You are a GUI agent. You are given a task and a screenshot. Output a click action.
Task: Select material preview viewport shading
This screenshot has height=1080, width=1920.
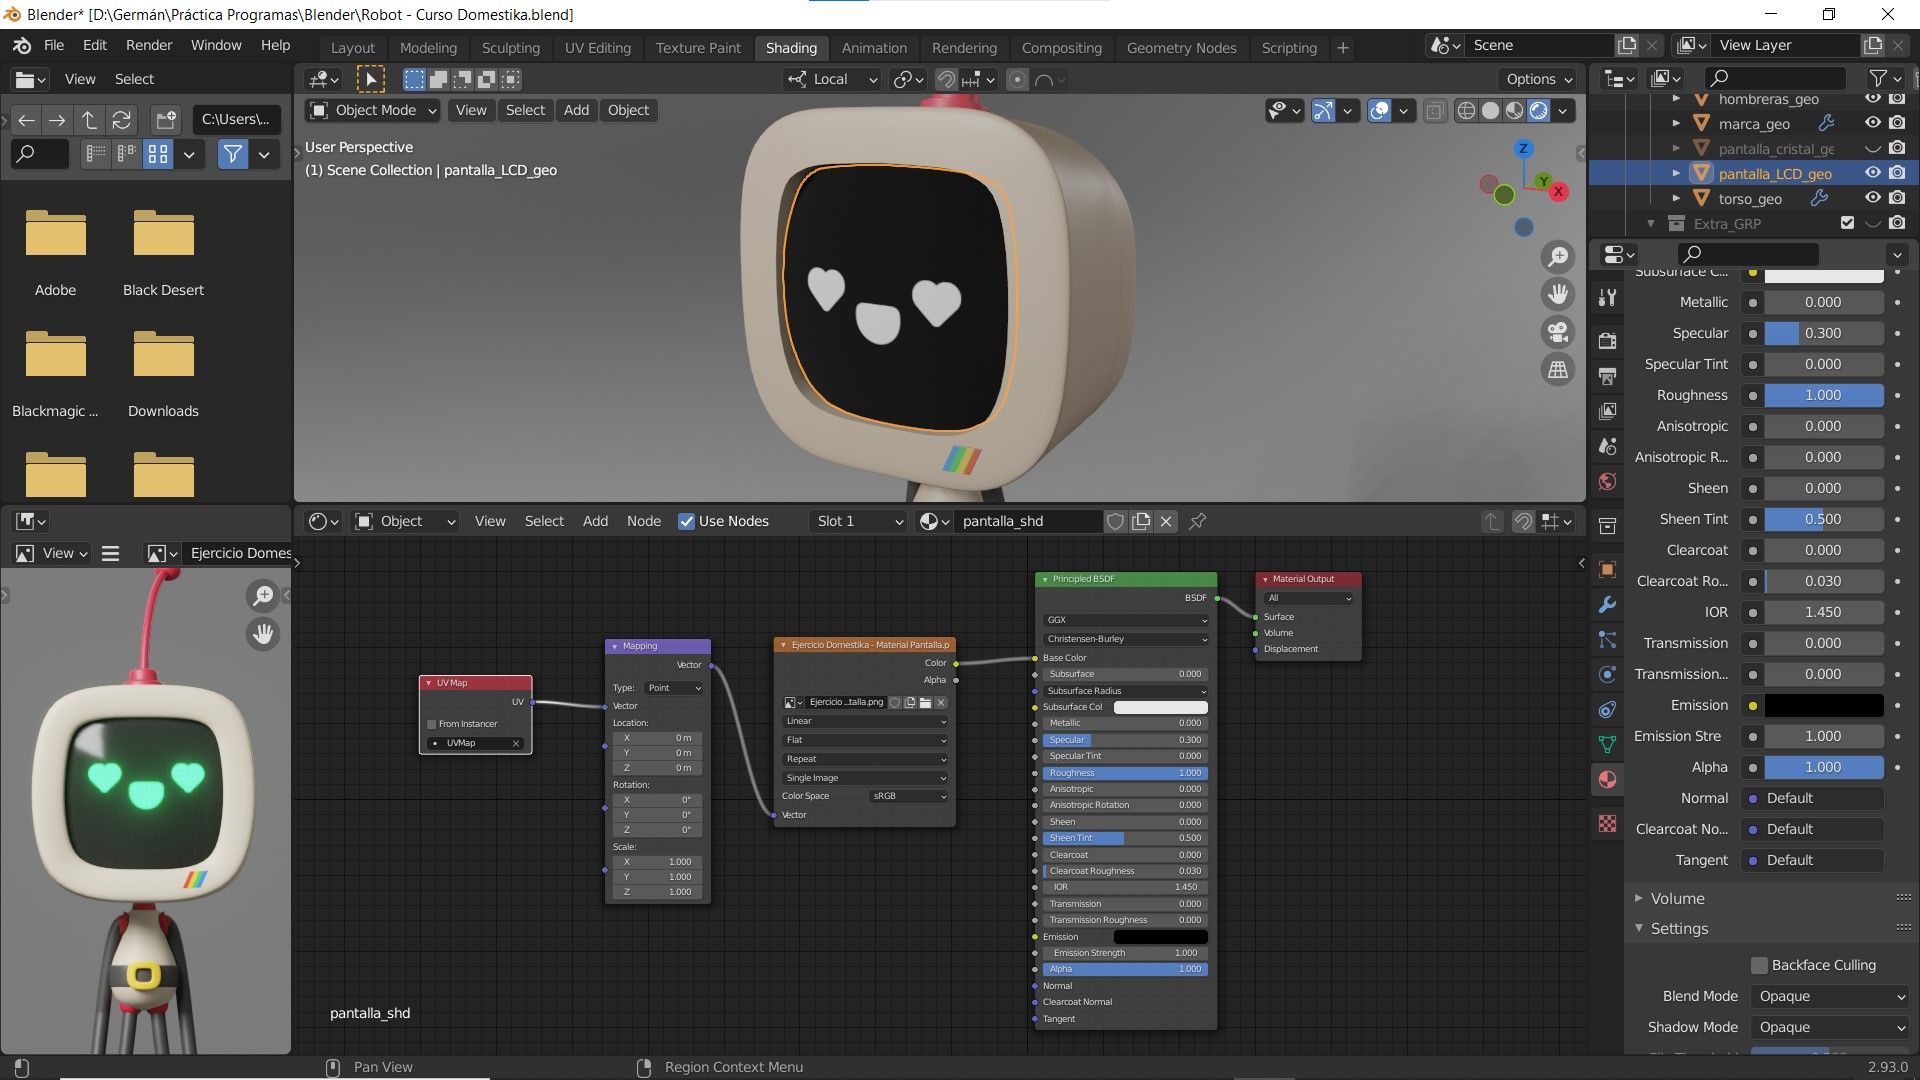(x=1515, y=110)
